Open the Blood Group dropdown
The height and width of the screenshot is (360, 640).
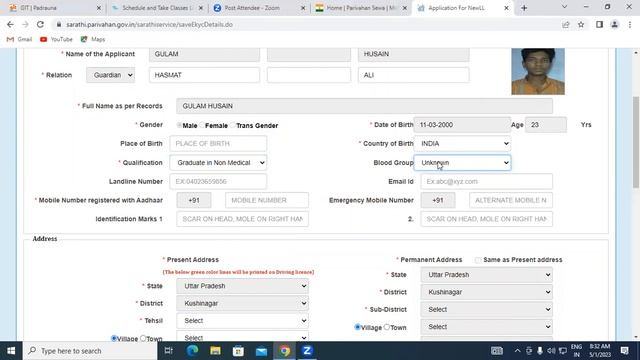(462, 162)
